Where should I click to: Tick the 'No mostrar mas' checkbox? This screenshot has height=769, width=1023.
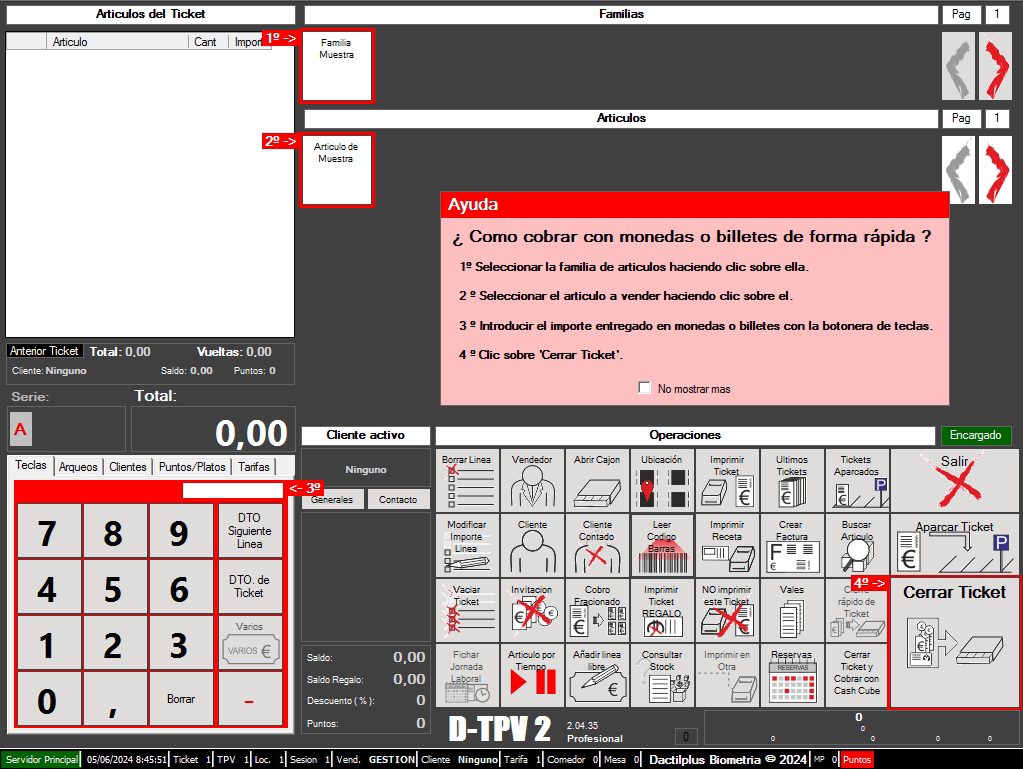[x=645, y=388]
